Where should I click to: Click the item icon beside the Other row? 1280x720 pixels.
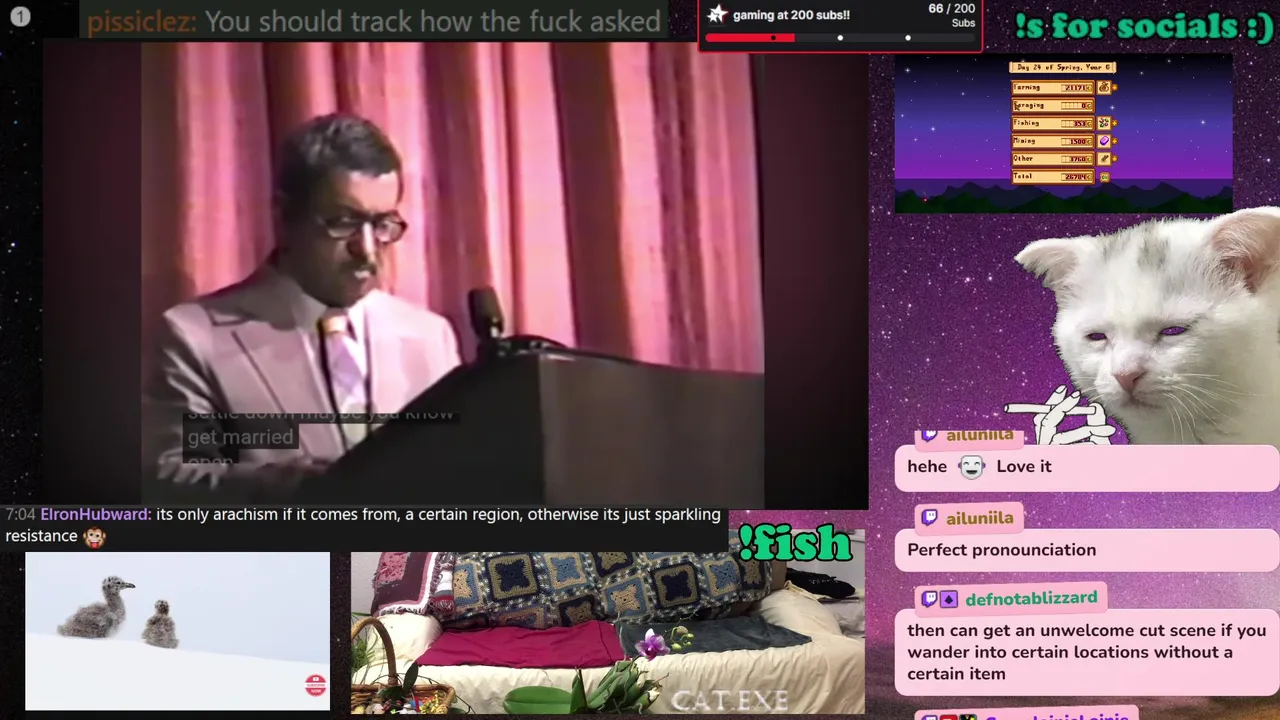(x=1104, y=158)
